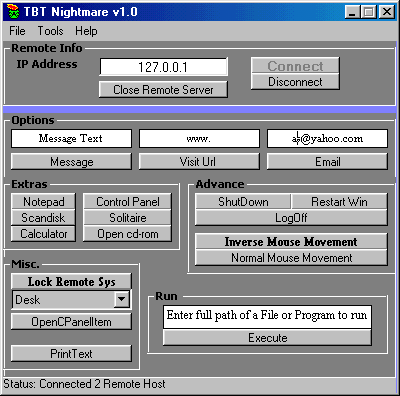Click the Visit Url button
This screenshot has width=400, height=396.
coord(199,162)
